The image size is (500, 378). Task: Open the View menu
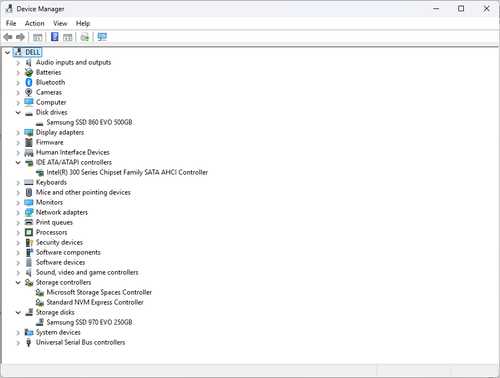click(60, 23)
